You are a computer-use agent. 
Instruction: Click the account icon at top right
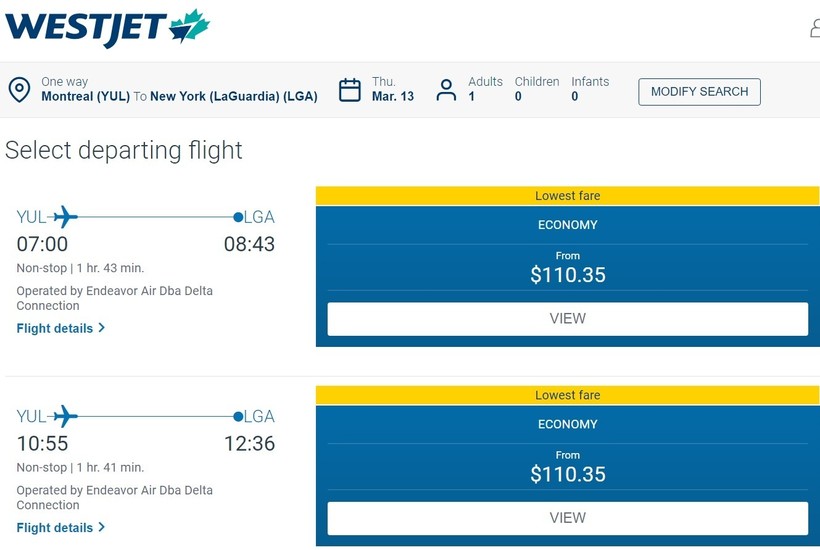click(815, 28)
